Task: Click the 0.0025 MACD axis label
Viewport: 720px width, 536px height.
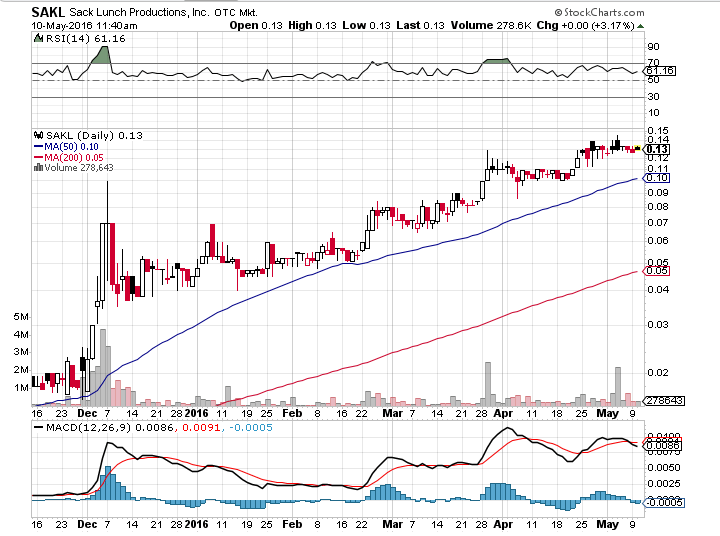Action: click(x=664, y=484)
